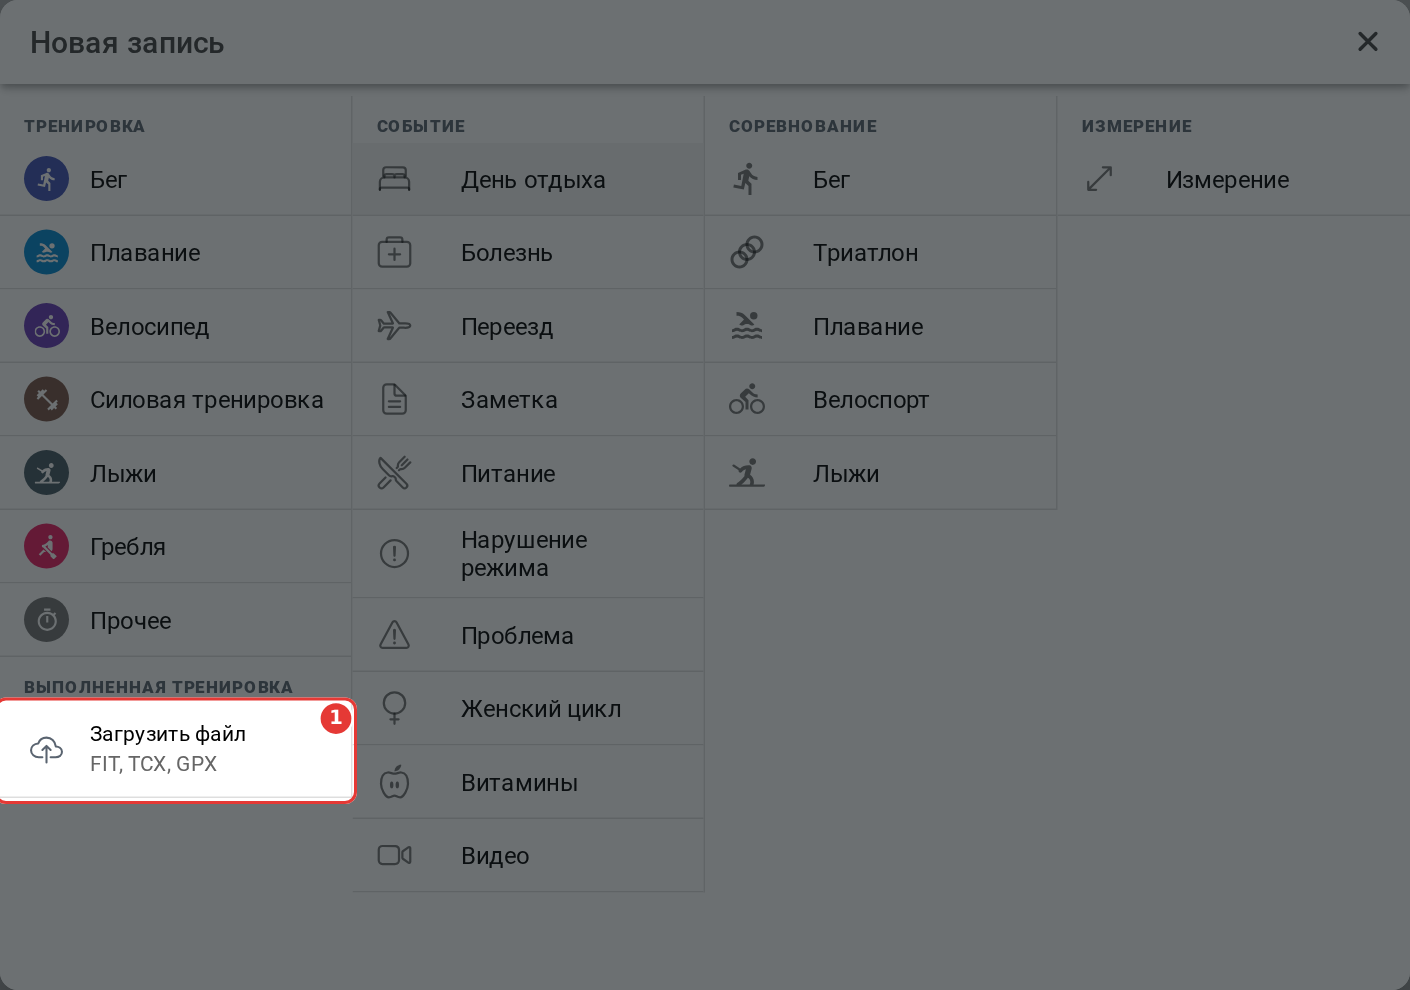Click the runner icon under Соревнование

point(747,179)
